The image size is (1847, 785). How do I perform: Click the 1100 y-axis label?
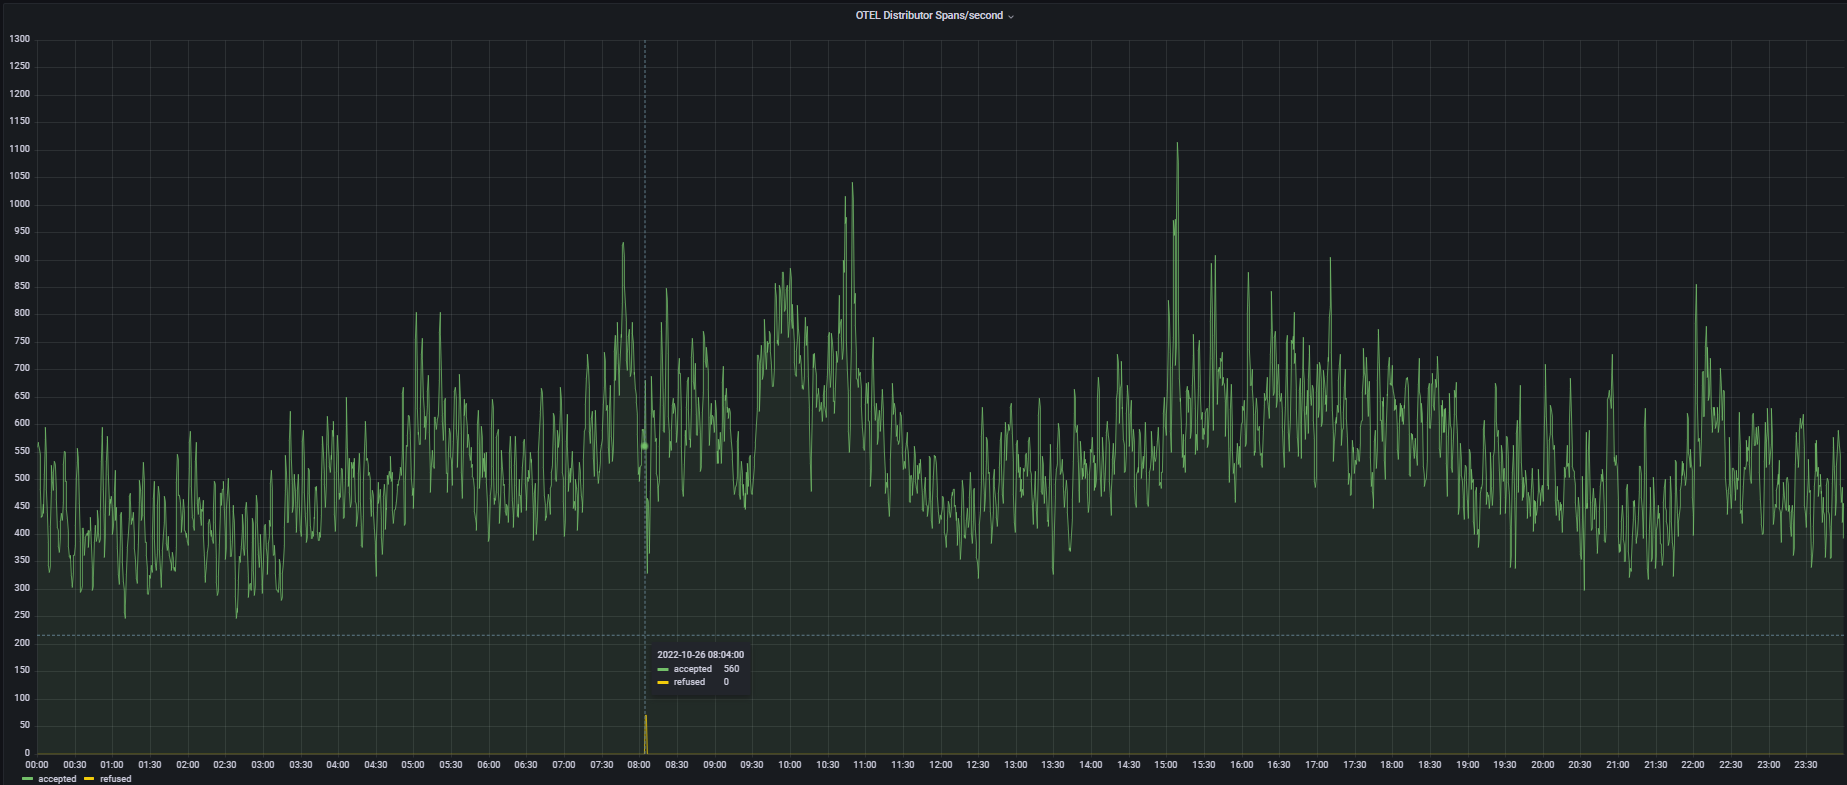pos(20,149)
